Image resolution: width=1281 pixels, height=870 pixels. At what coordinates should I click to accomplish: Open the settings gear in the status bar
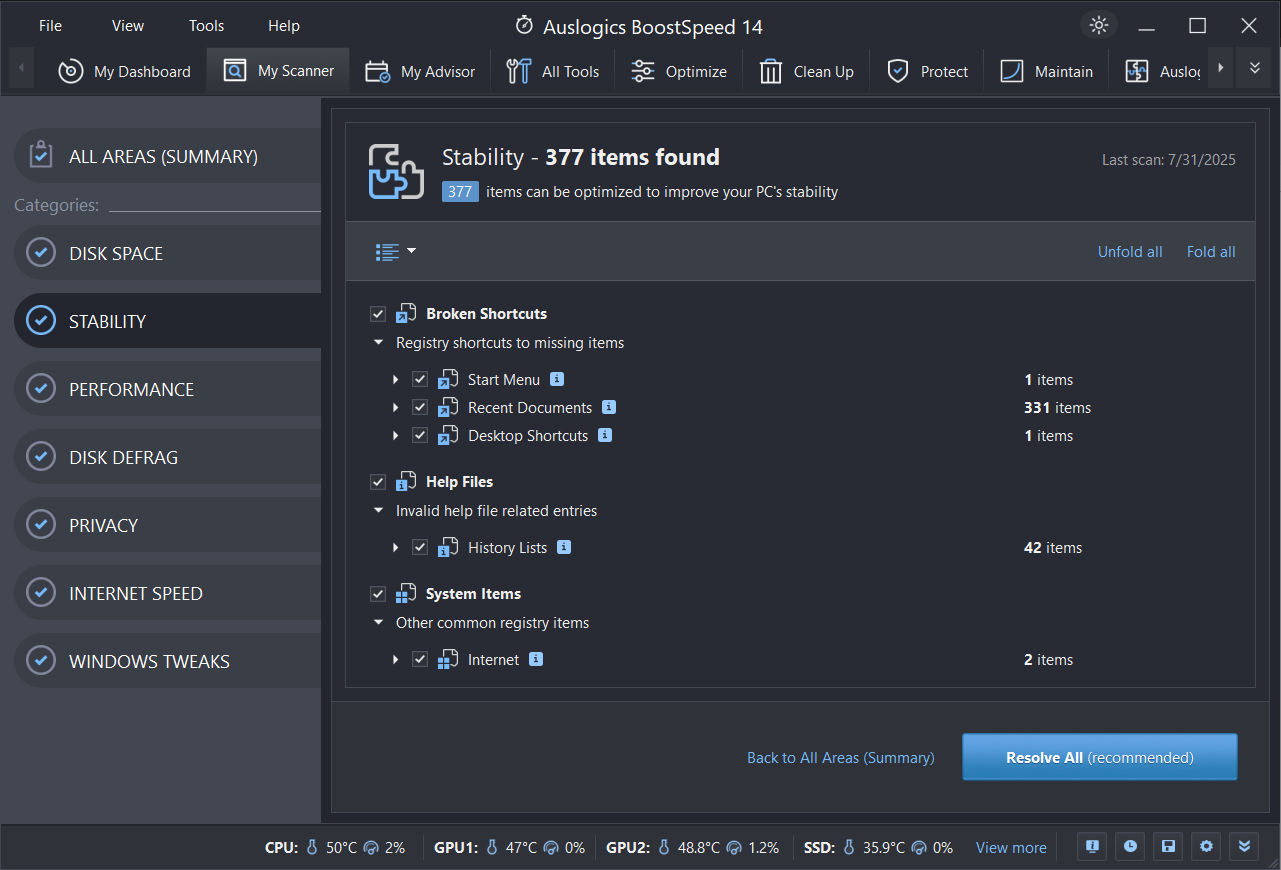(x=1205, y=846)
